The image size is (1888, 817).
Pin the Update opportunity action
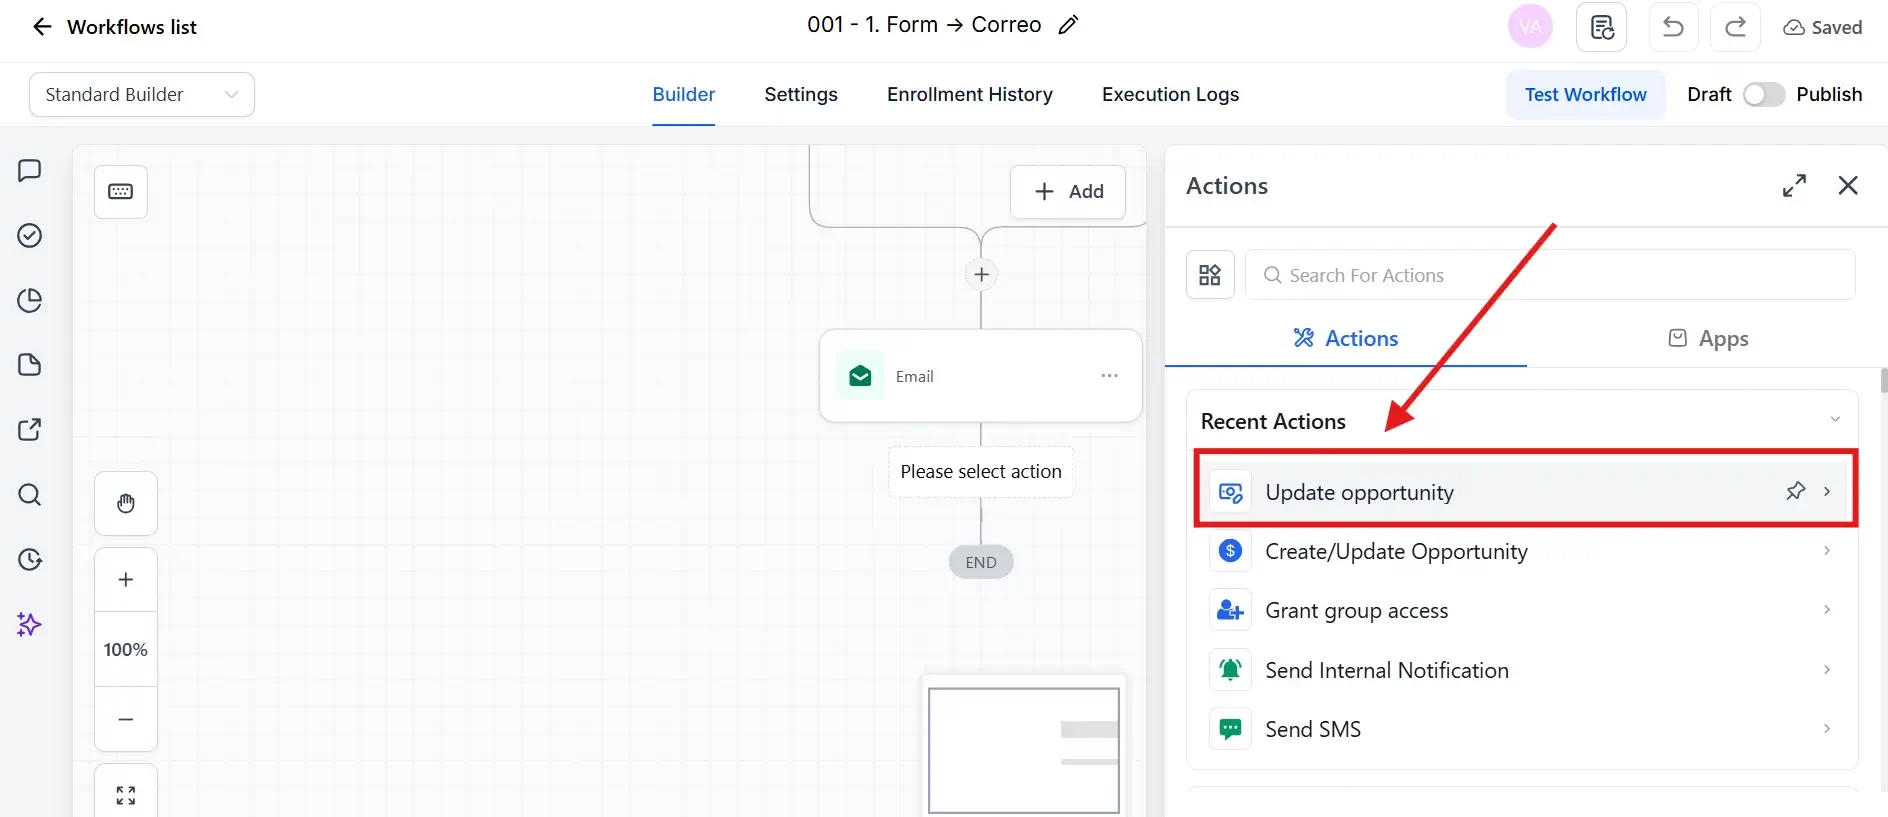[x=1796, y=491]
